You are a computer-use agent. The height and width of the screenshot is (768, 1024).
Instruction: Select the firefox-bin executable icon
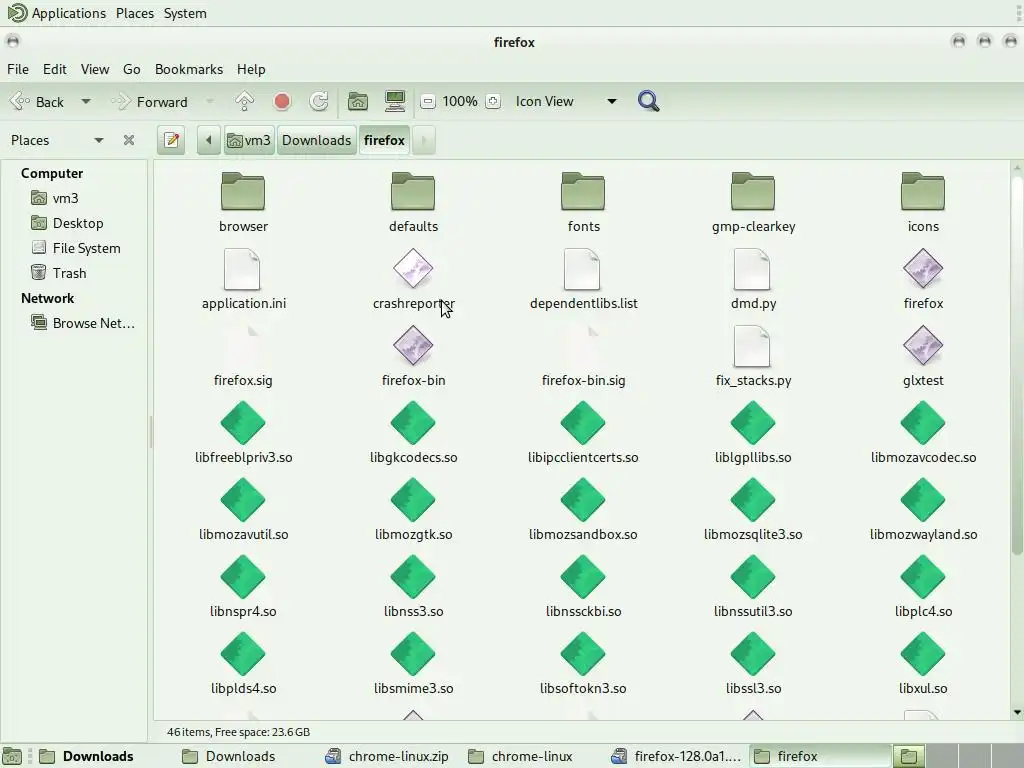tap(413, 345)
